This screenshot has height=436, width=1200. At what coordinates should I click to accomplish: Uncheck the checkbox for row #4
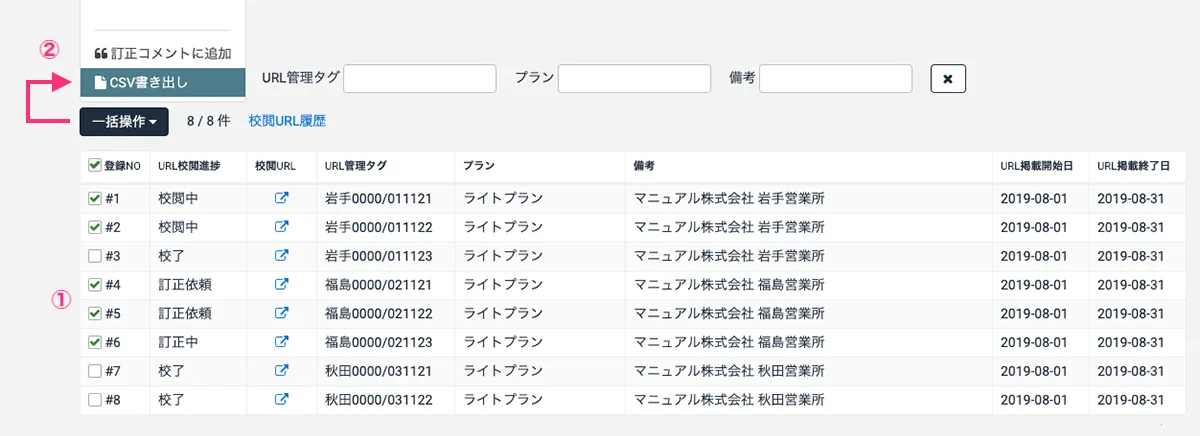[95, 285]
